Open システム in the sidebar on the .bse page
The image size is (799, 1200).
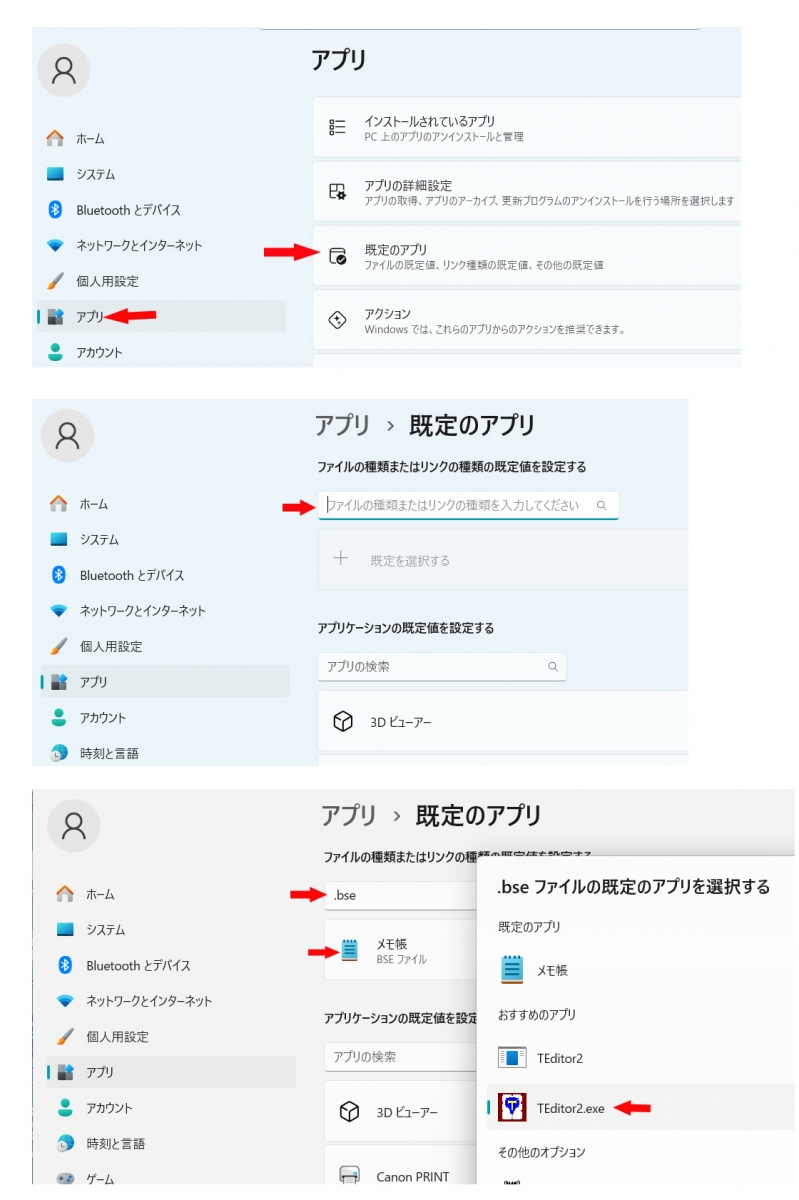click(x=105, y=930)
